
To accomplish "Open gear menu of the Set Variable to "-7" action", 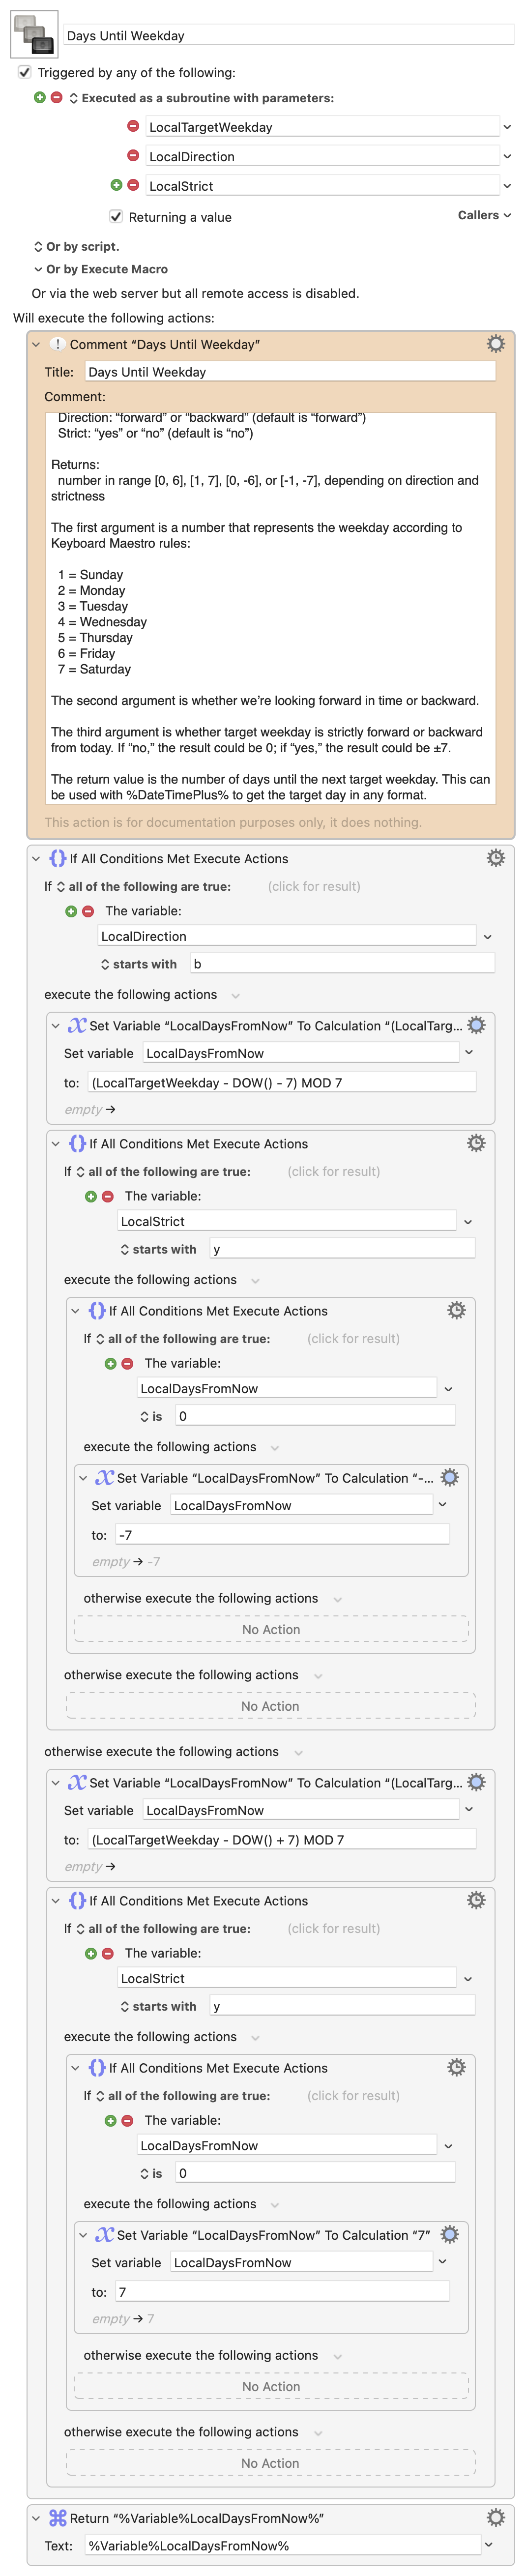I will pos(450,1477).
